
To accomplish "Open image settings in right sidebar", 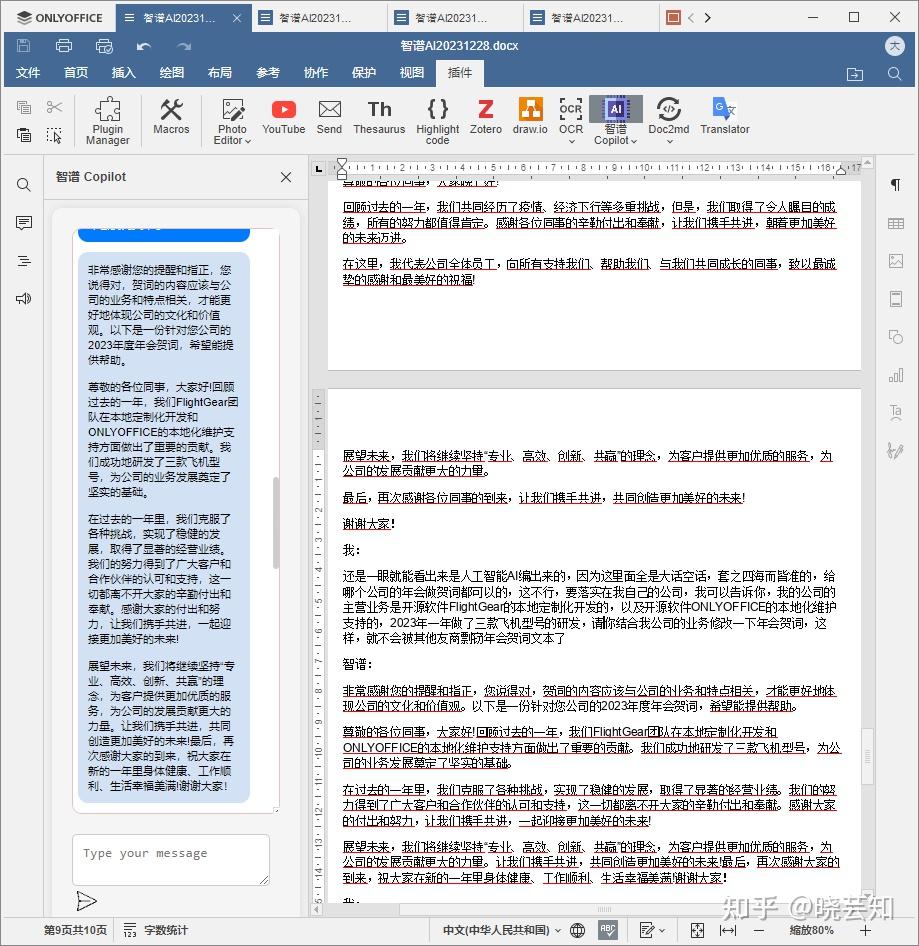I will tap(896, 261).
